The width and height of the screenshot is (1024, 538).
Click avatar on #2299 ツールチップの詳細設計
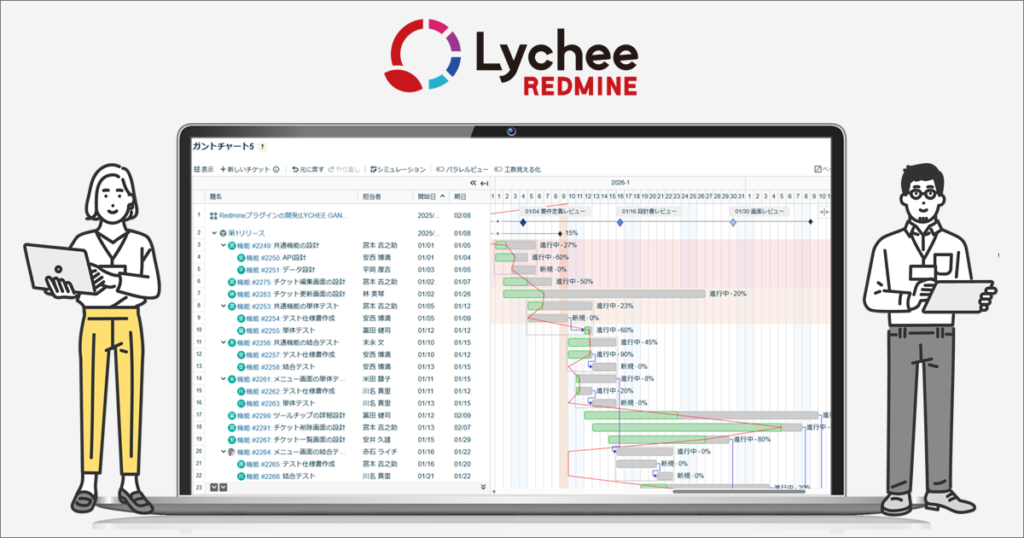[x=231, y=415]
